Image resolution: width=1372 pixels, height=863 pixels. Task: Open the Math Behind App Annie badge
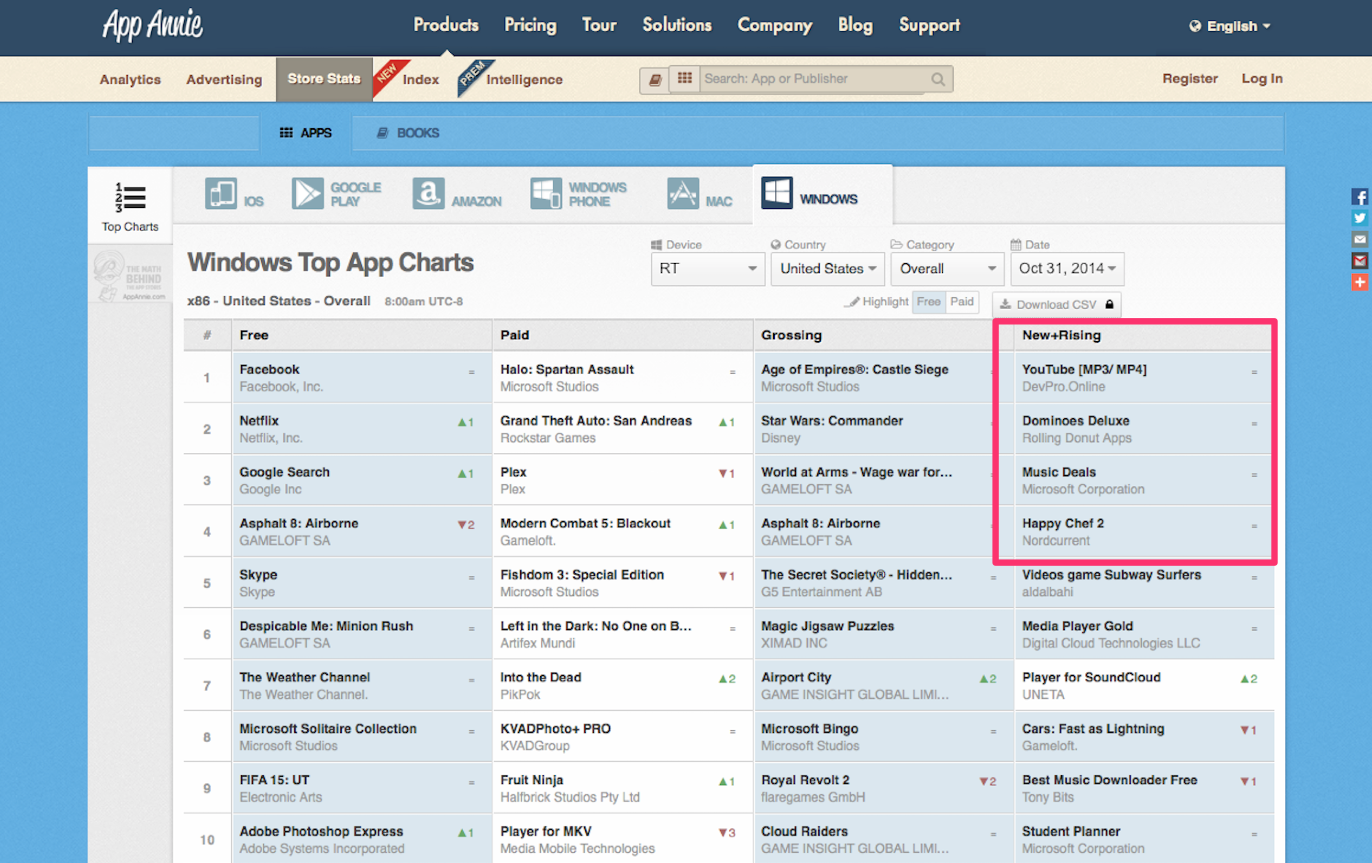coord(130,277)
